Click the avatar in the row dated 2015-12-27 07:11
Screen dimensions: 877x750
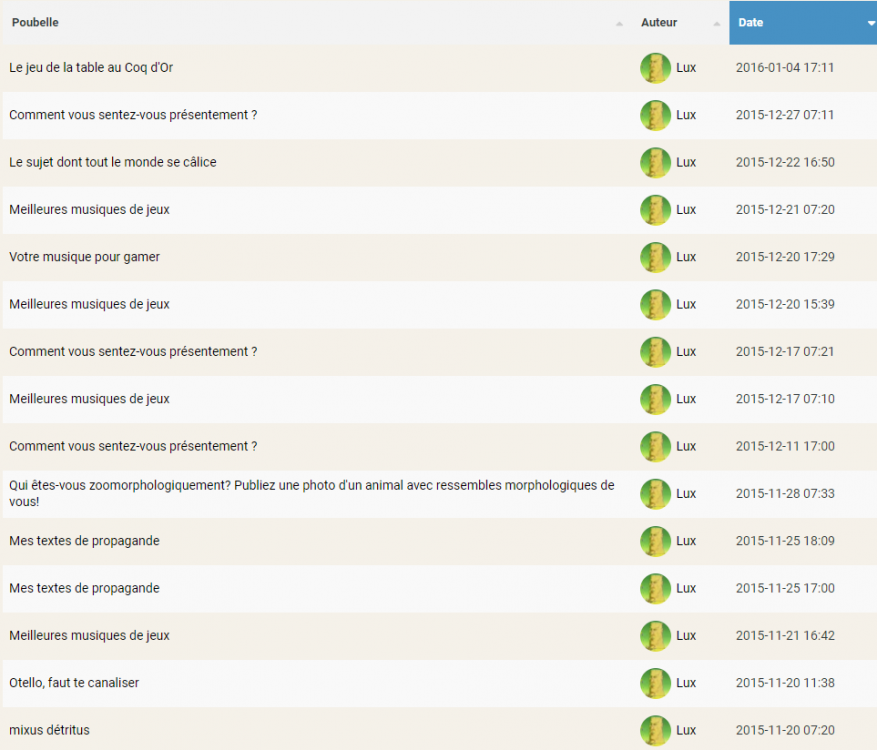point(655,115)
